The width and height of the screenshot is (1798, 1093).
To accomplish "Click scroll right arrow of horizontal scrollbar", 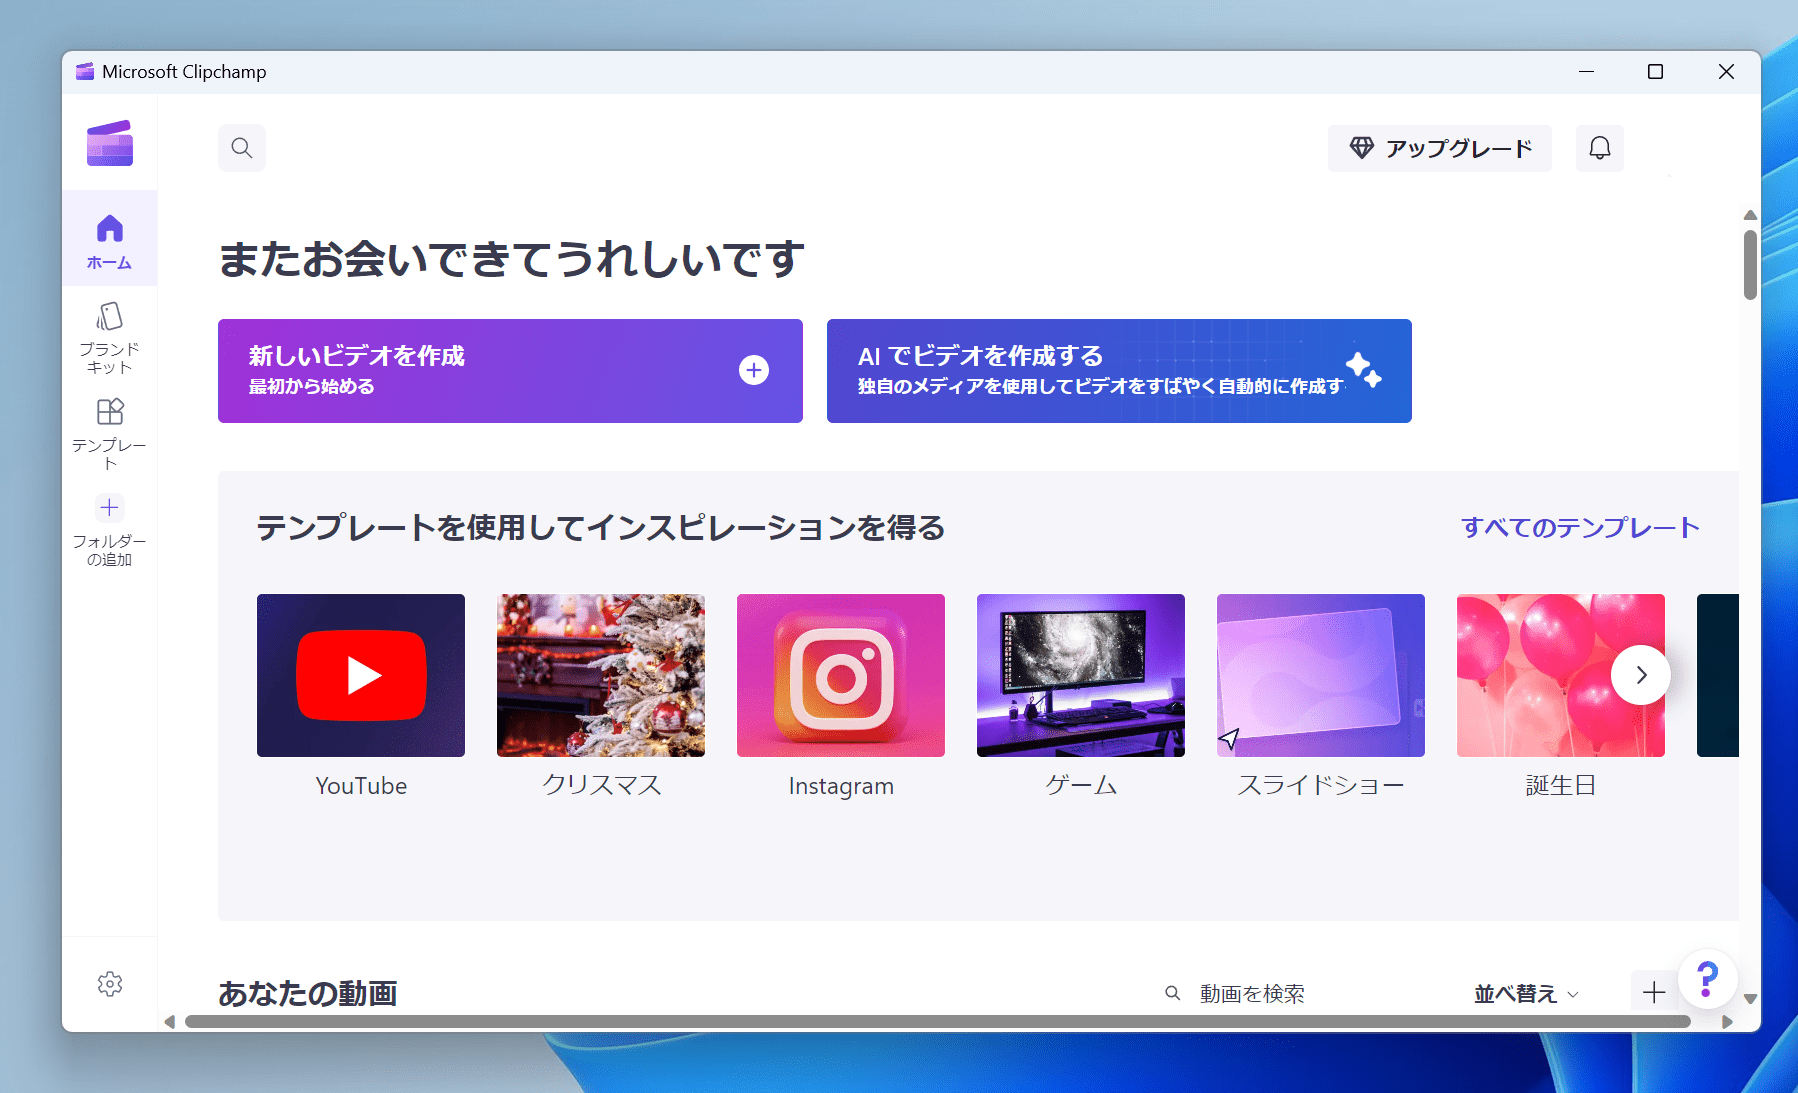I will [x=1727, y=1021].
